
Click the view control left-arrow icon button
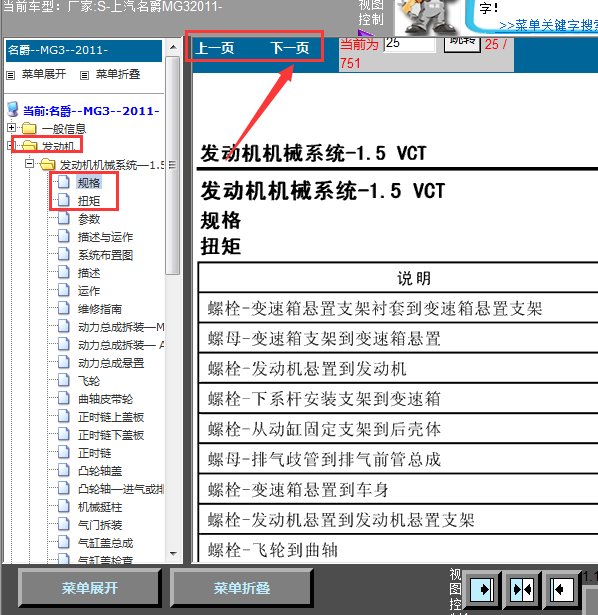pos(562,590)
